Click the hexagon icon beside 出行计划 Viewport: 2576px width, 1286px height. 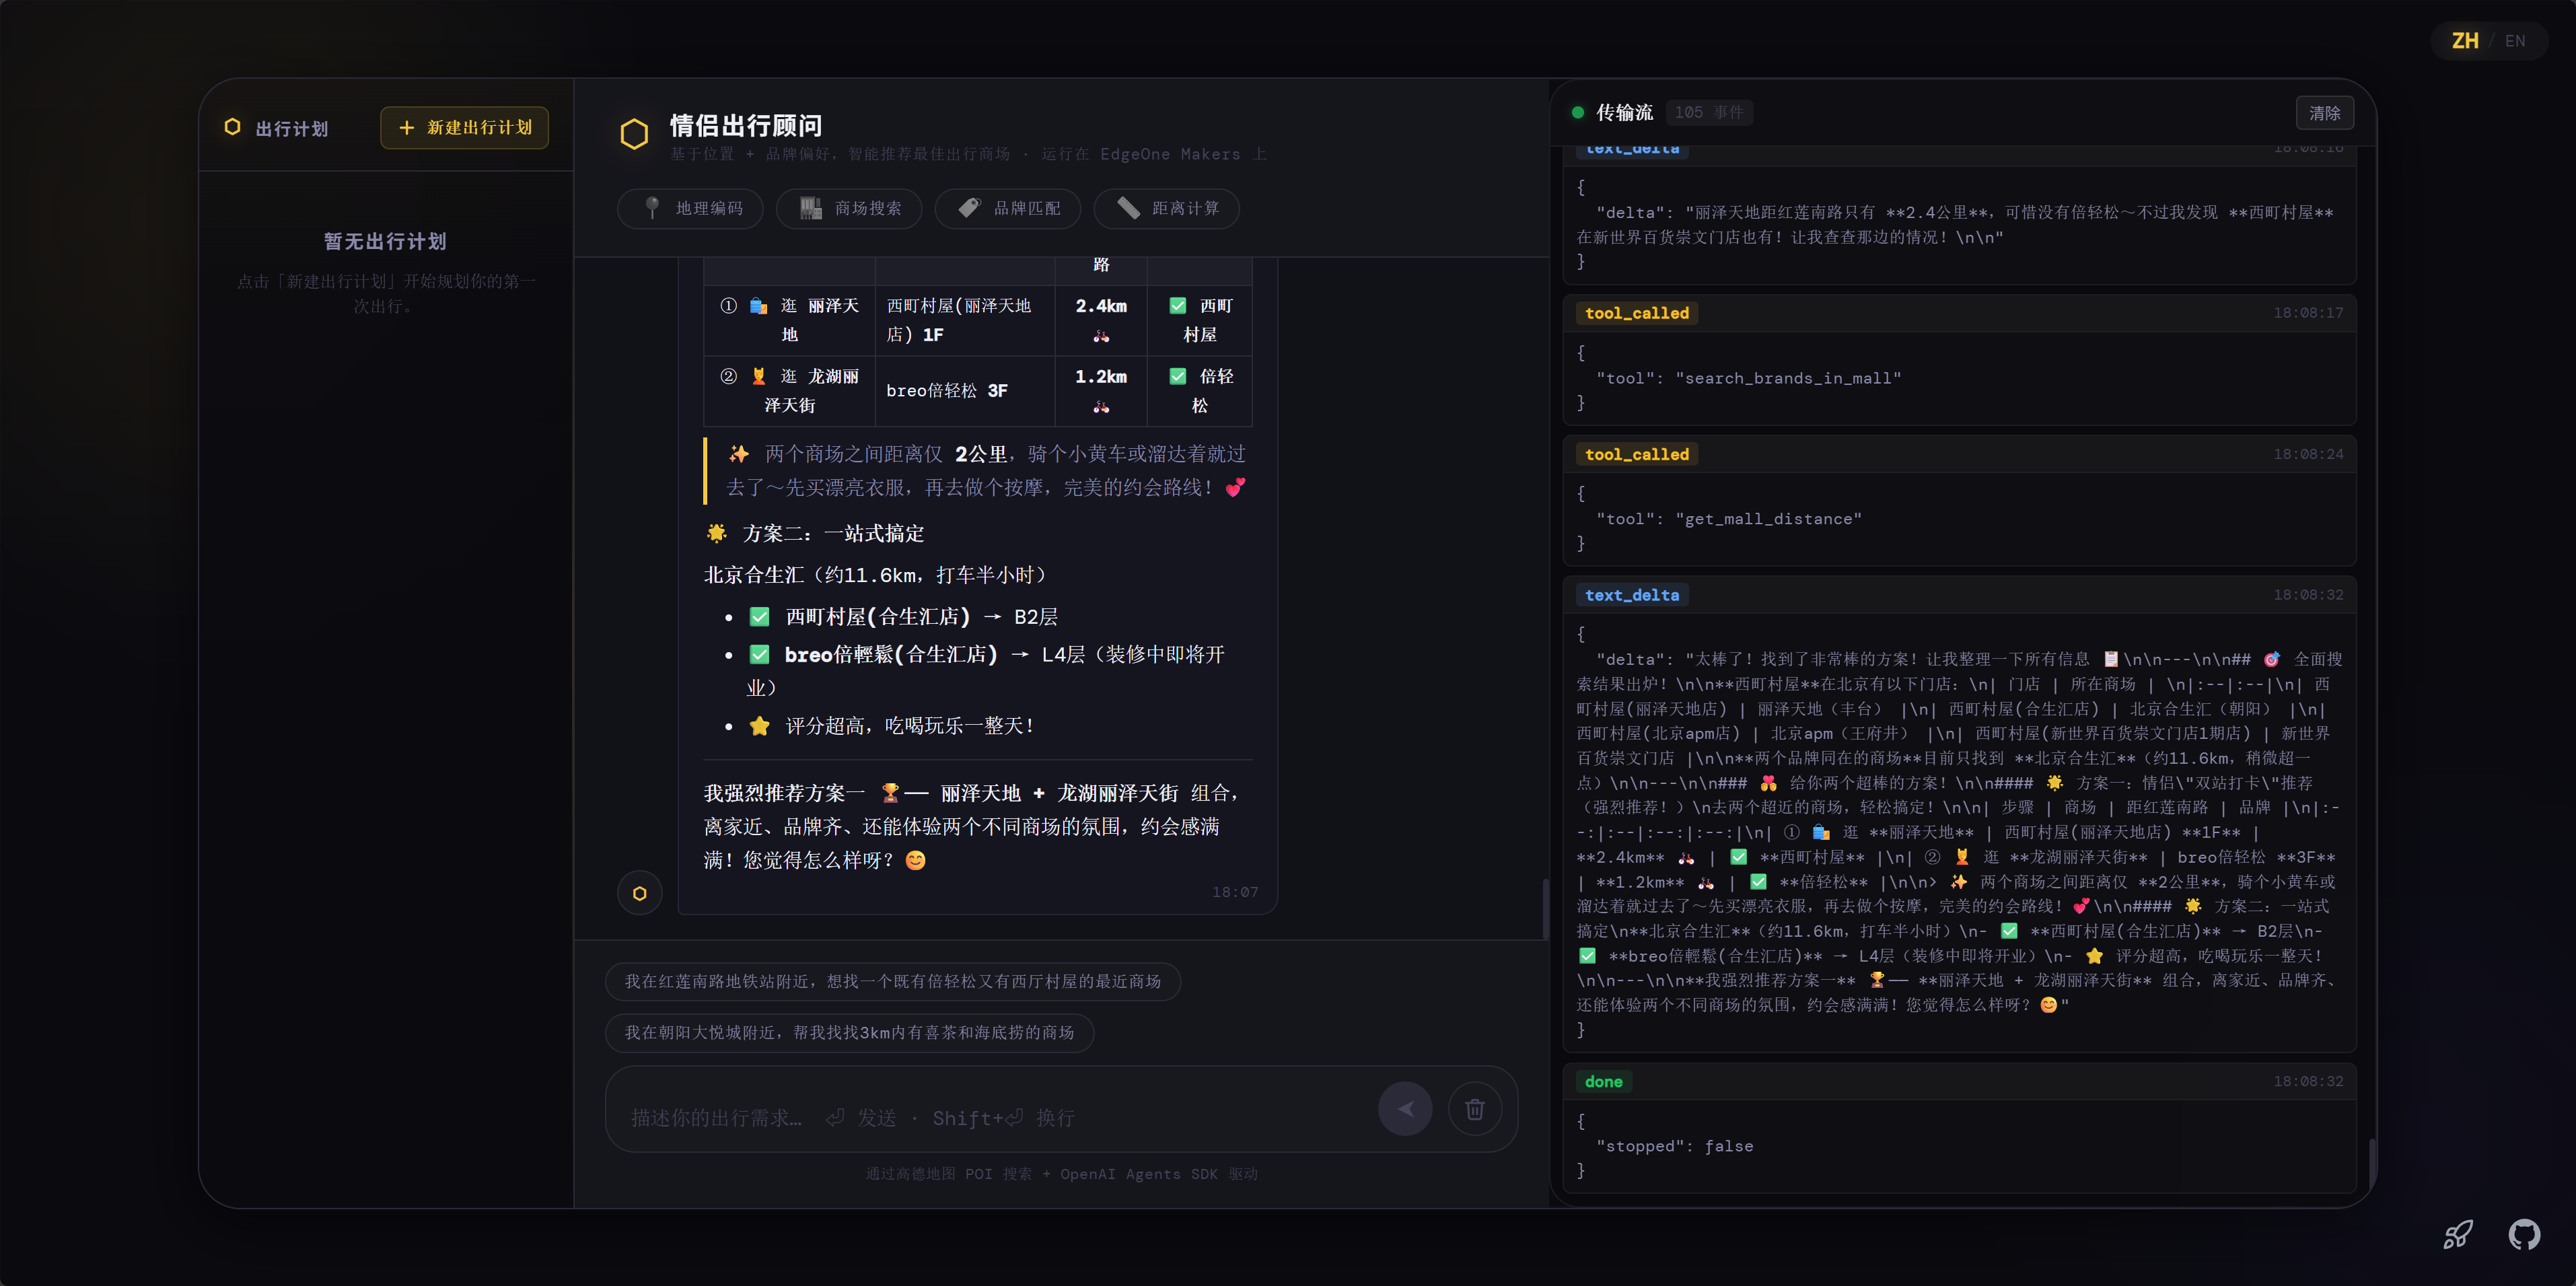click(232, 127)
